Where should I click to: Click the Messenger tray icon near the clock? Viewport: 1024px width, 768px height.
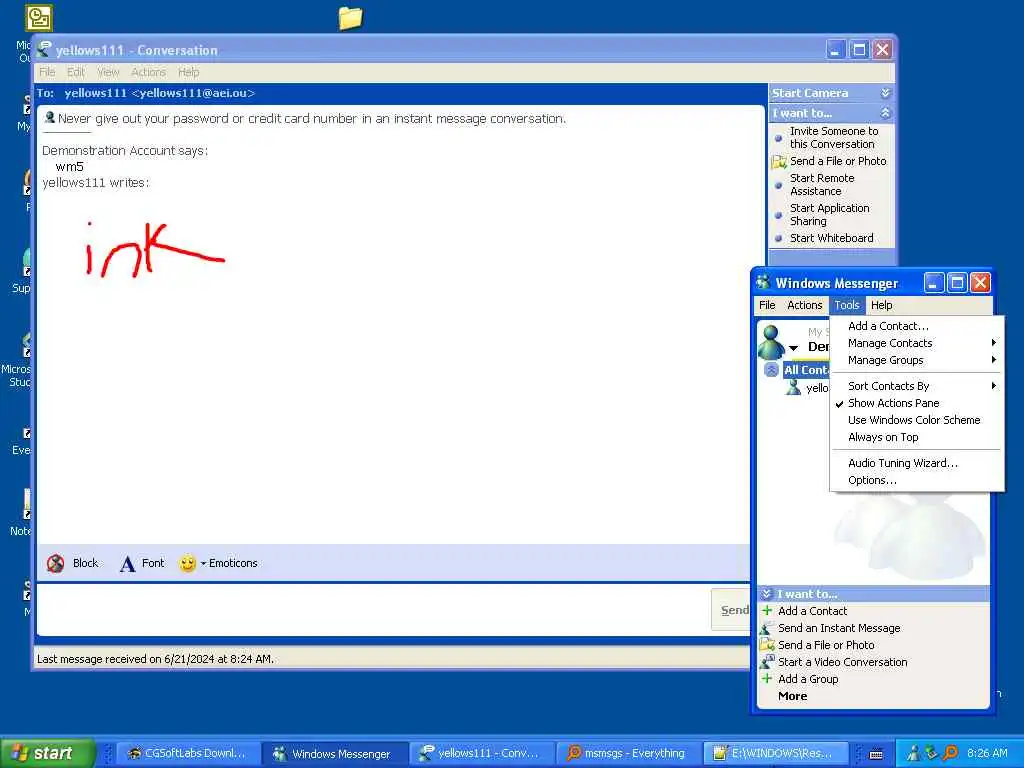coord(914,753)
